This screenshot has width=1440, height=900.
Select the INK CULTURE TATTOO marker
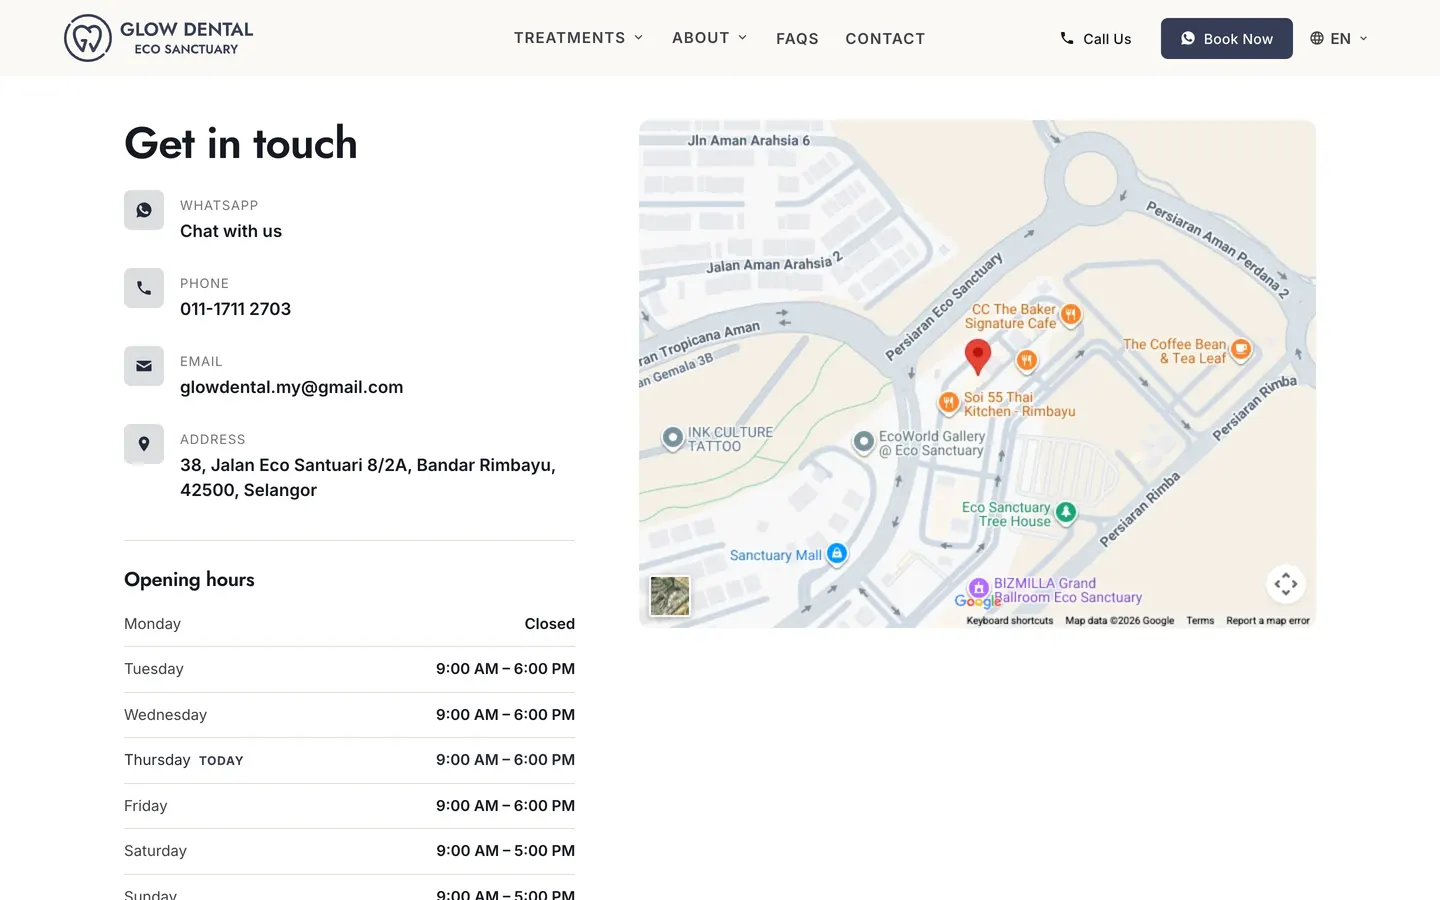[673, 437]
